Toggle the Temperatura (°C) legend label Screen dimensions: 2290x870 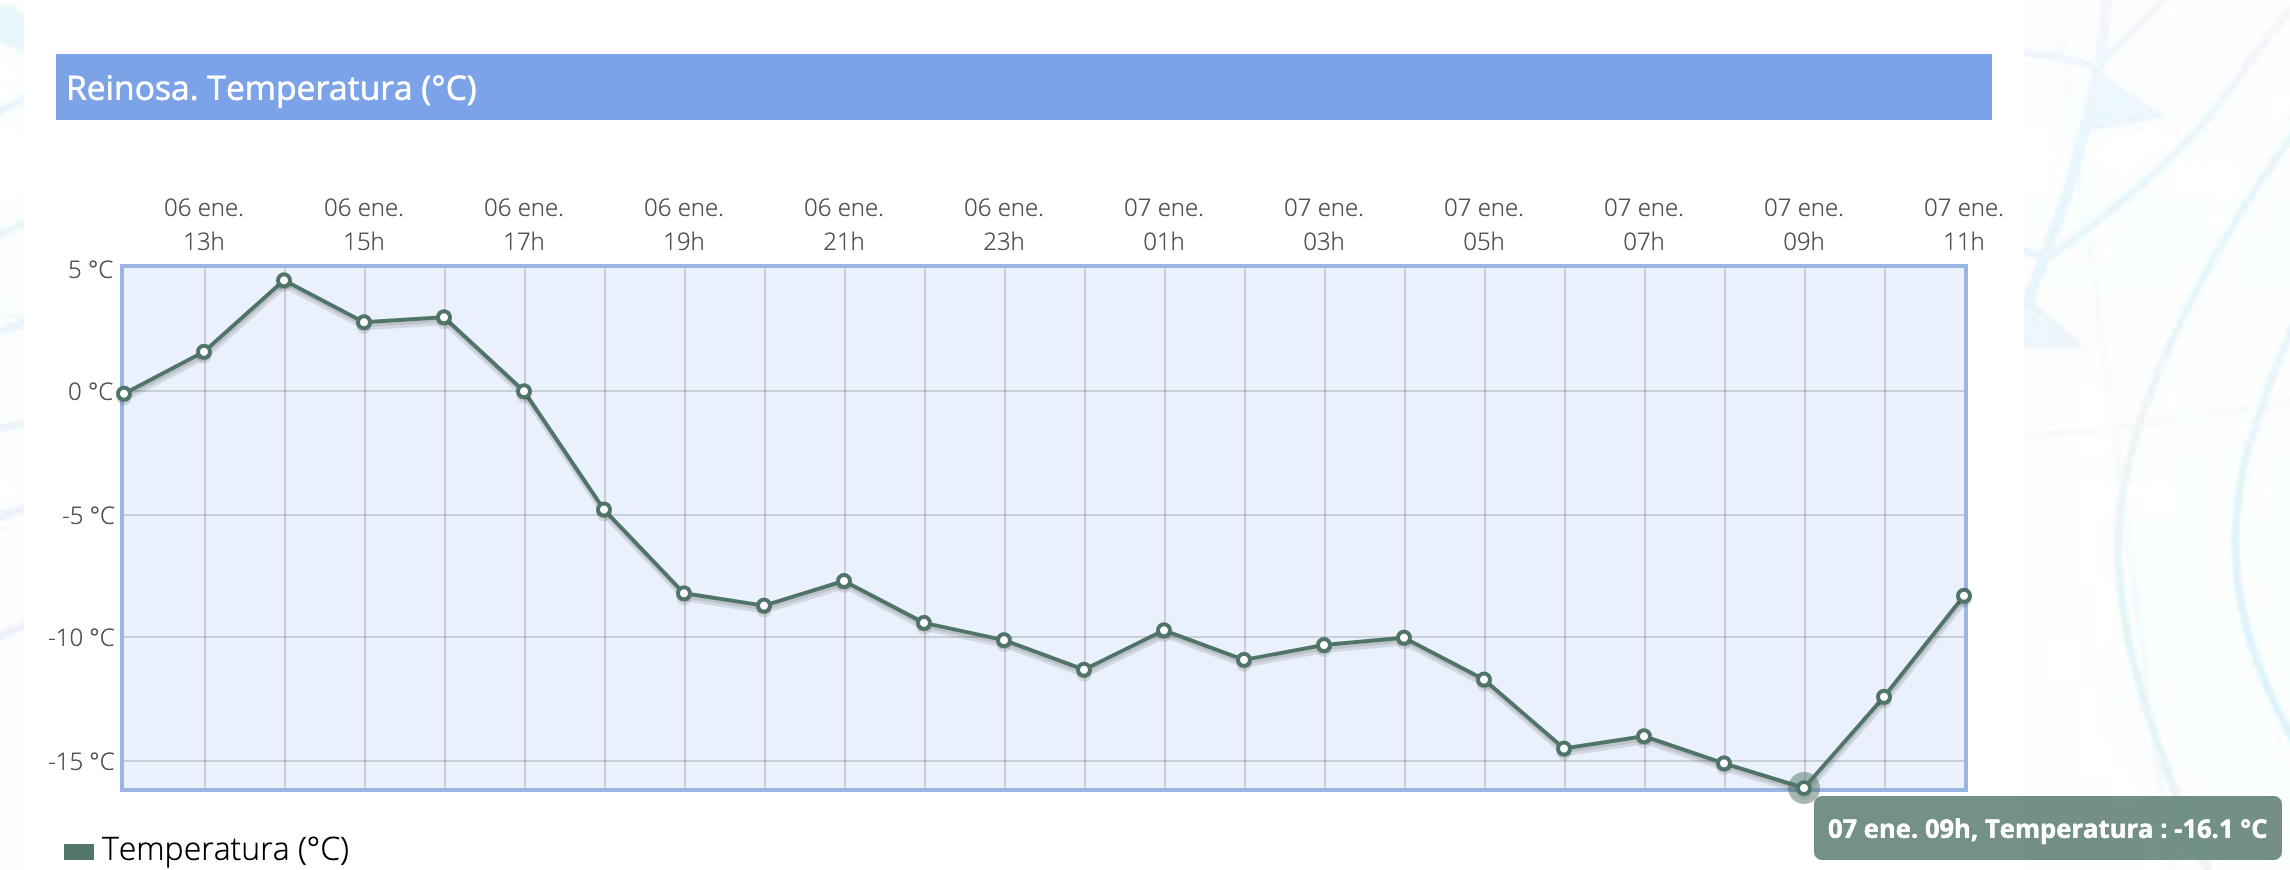point(225,849)
